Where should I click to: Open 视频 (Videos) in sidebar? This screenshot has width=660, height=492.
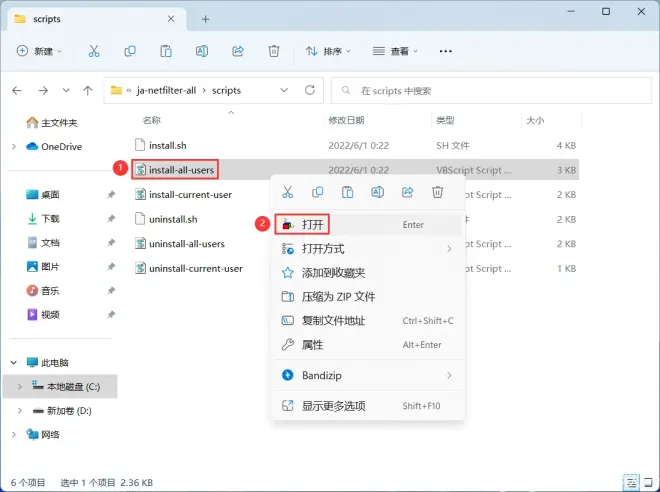click(x=43, y=314)
